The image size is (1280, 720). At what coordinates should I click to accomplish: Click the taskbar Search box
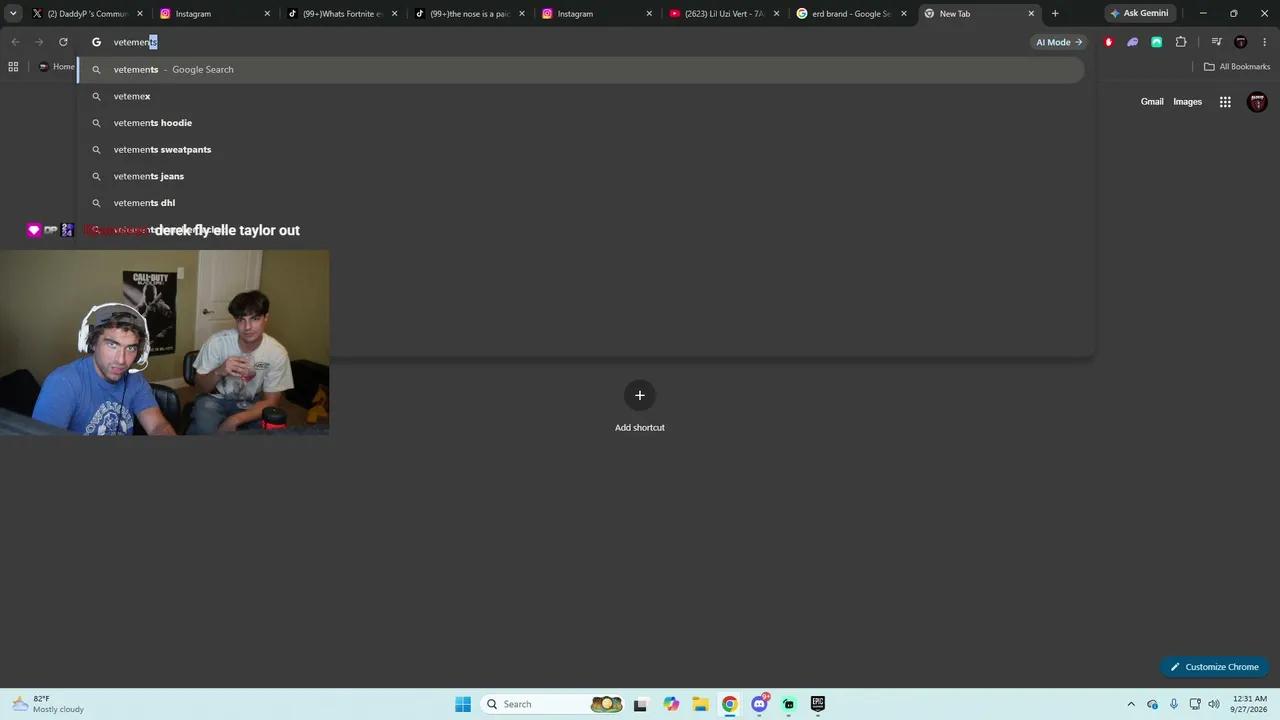click(553, 704)
